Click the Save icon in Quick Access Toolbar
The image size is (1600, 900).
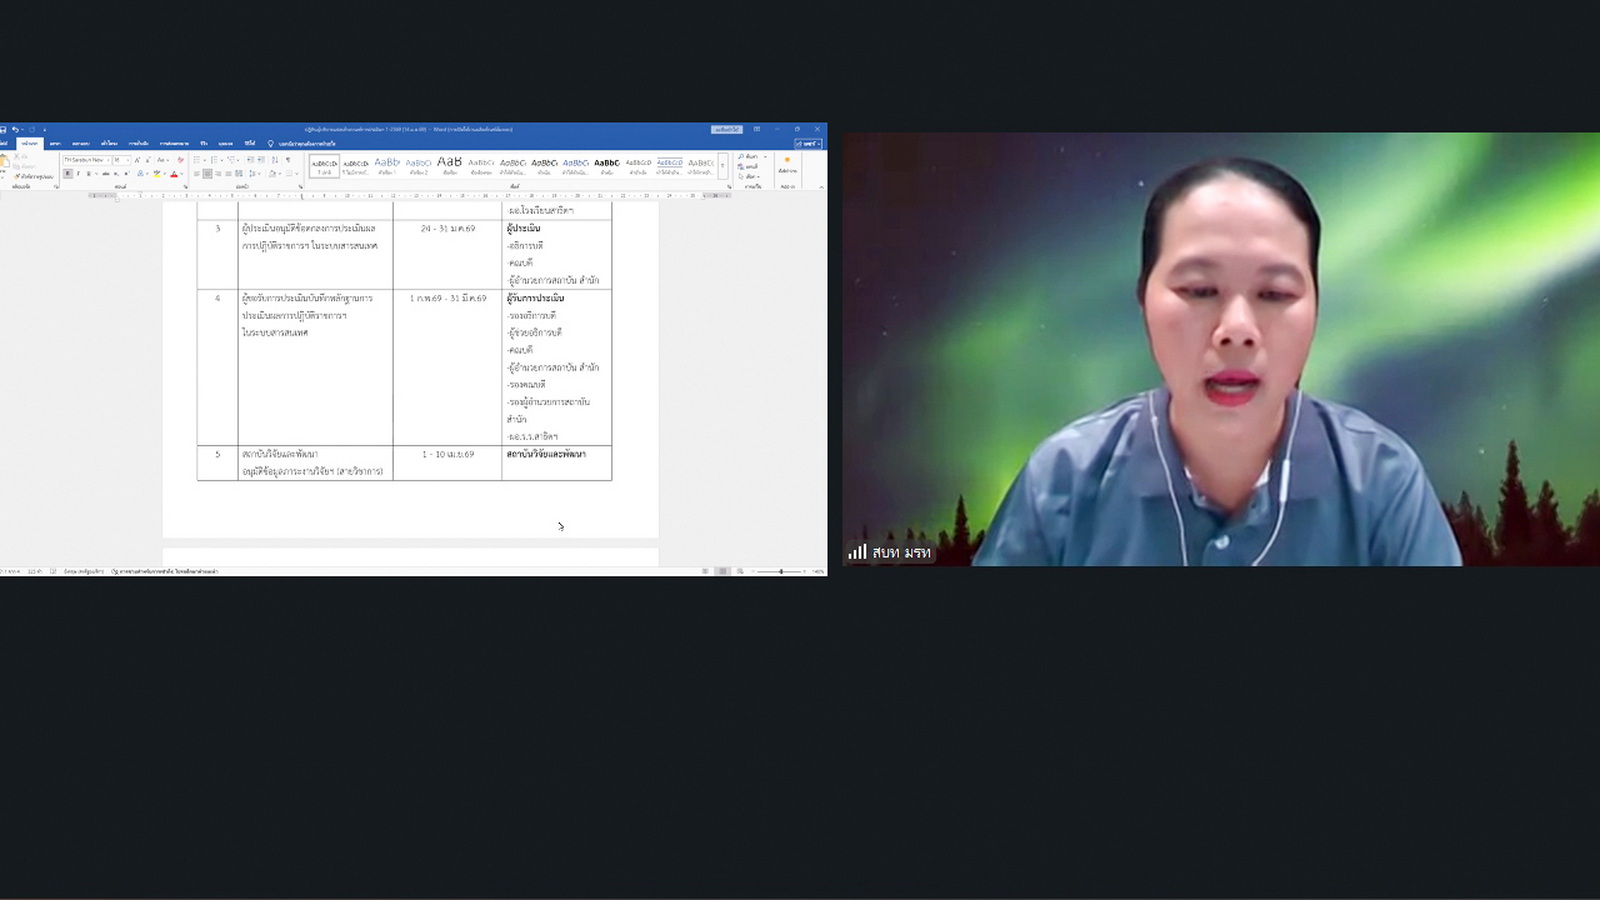tap(4, 129)
